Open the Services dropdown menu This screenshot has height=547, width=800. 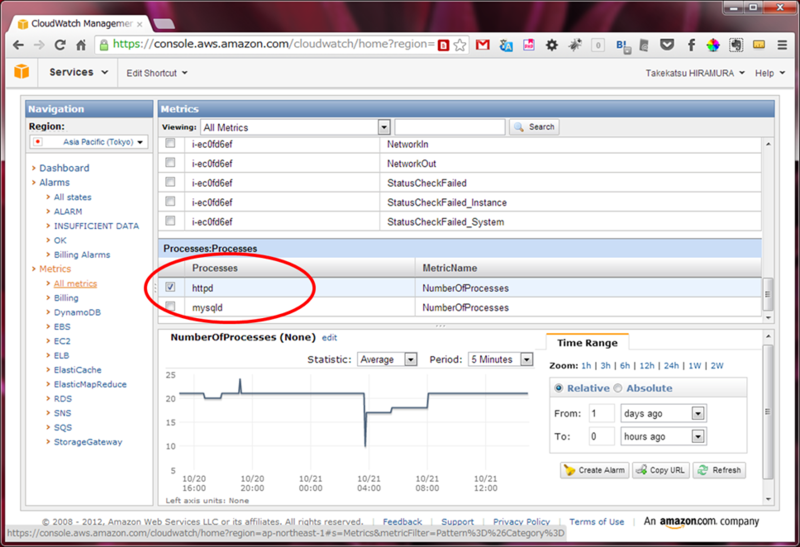click(79, 72)
